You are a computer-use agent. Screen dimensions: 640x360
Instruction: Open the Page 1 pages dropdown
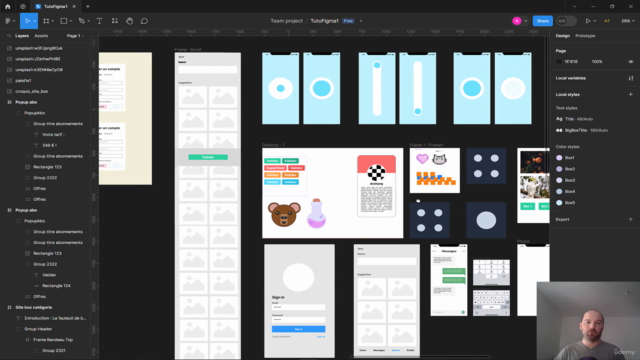[x=76, y=36]
